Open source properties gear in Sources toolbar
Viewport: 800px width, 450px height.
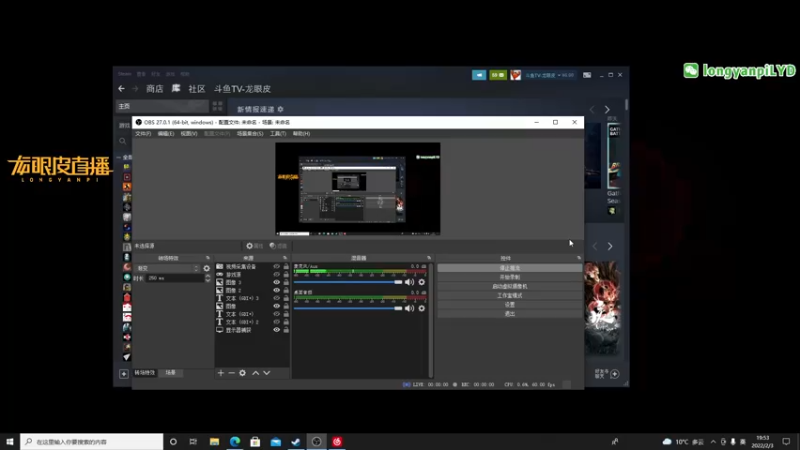pos(242,373)
